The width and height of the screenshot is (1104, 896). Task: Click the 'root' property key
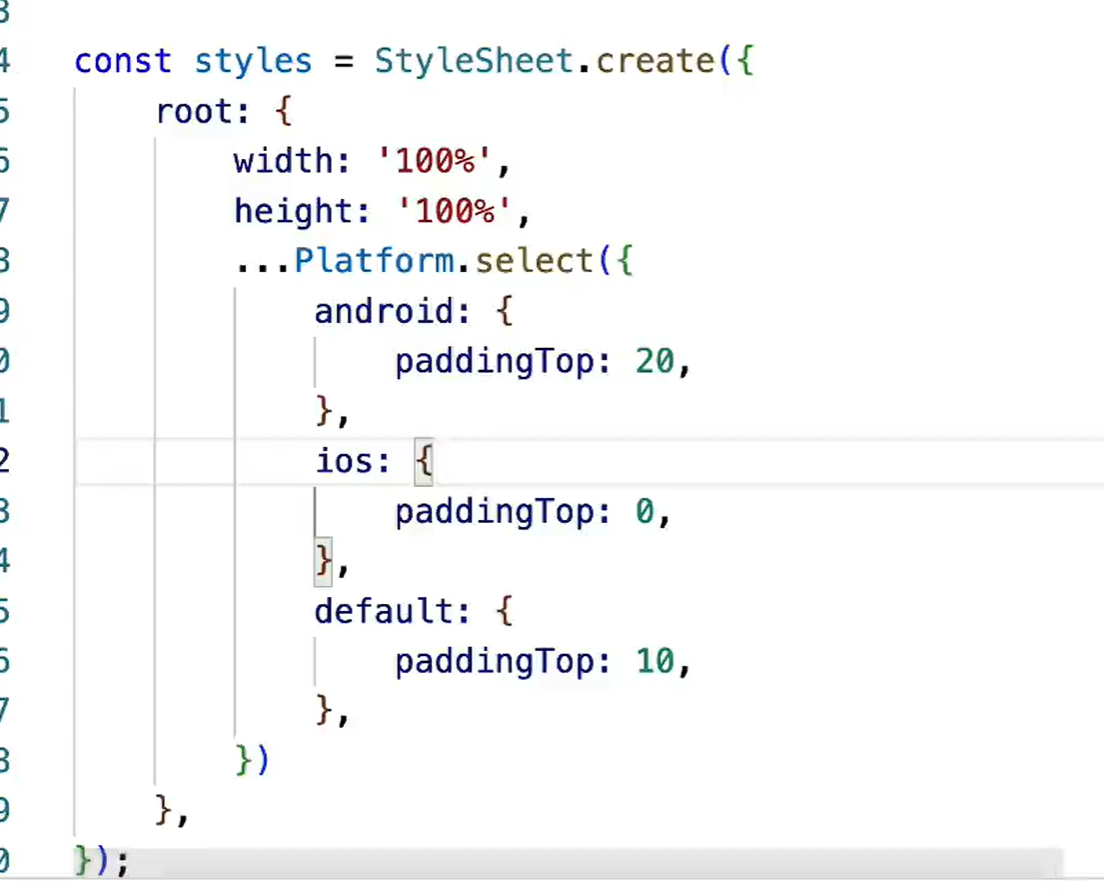click(x=194, y=111)
